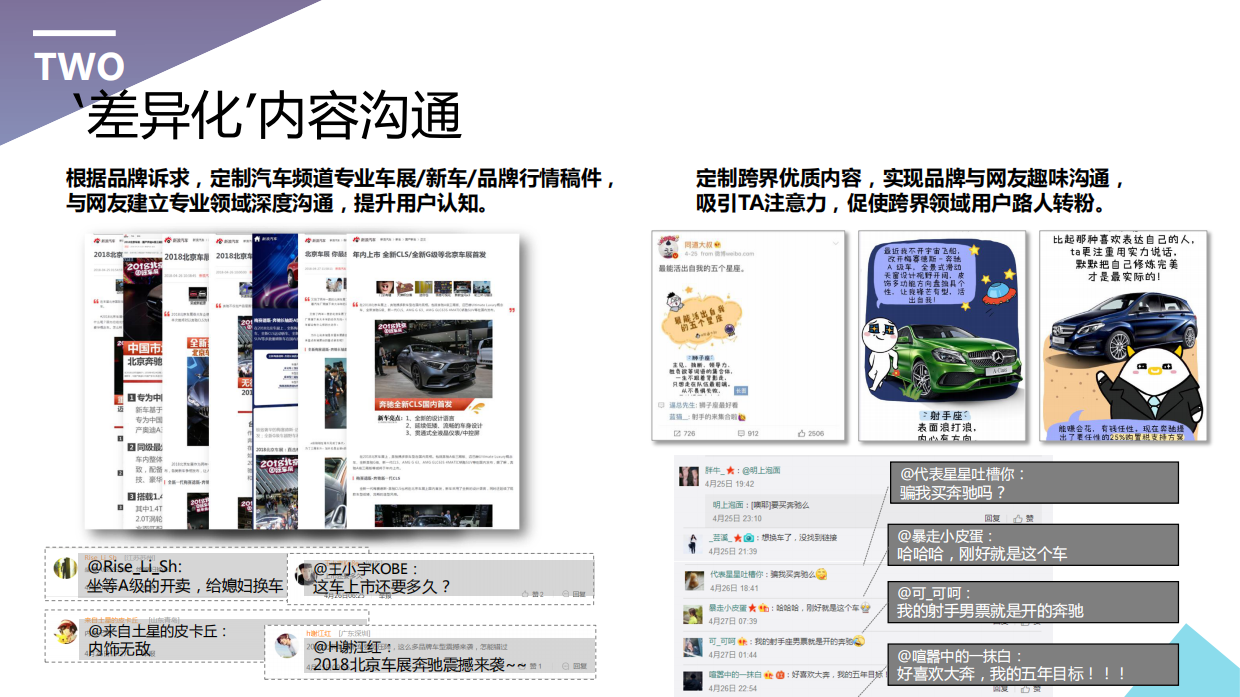Click the medal badge beside 可_可呵 username

(740, 640)
